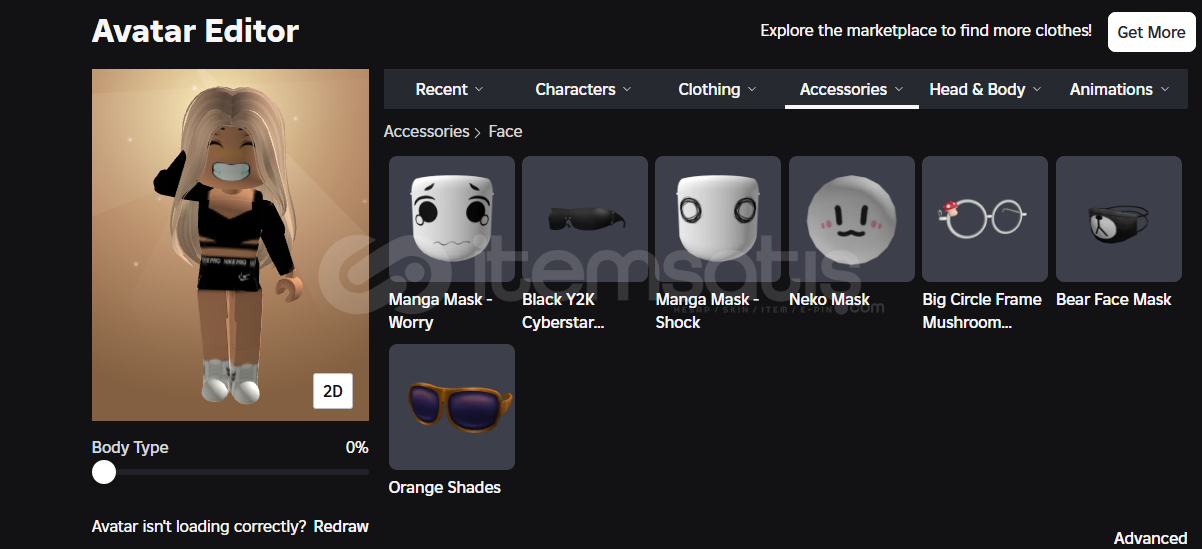Open the Head & Body dropdown
Screen dimensions: 1202x549
(x=985, y=89)
